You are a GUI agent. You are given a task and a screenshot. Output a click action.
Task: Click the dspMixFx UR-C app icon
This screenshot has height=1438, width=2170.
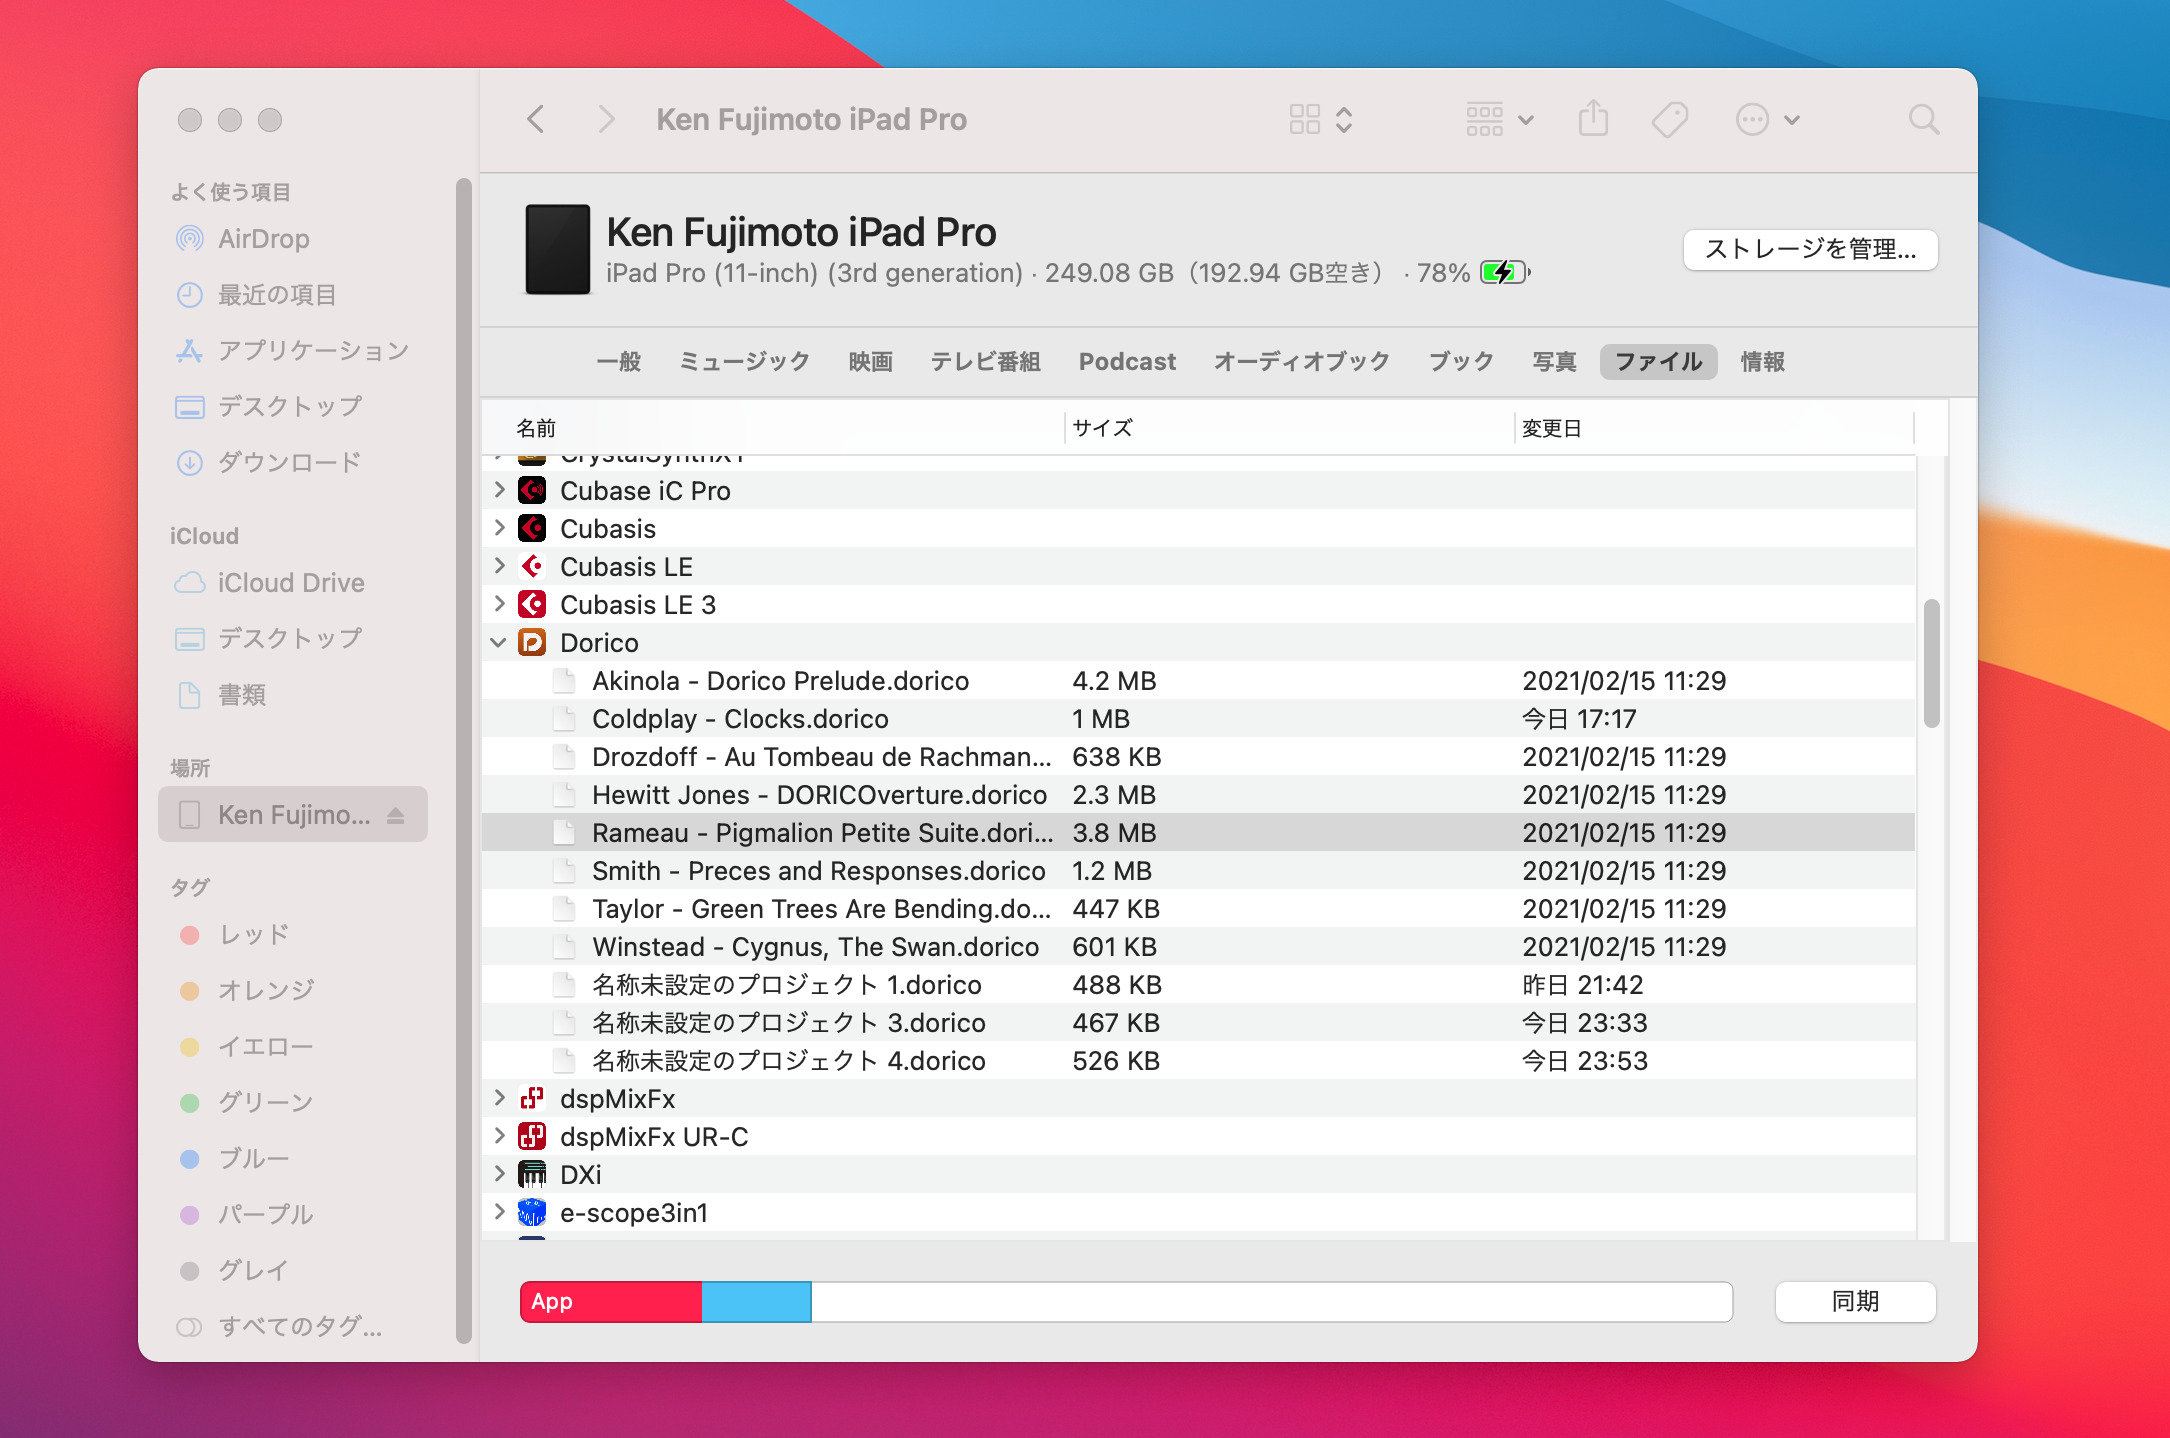[532, 1136]
